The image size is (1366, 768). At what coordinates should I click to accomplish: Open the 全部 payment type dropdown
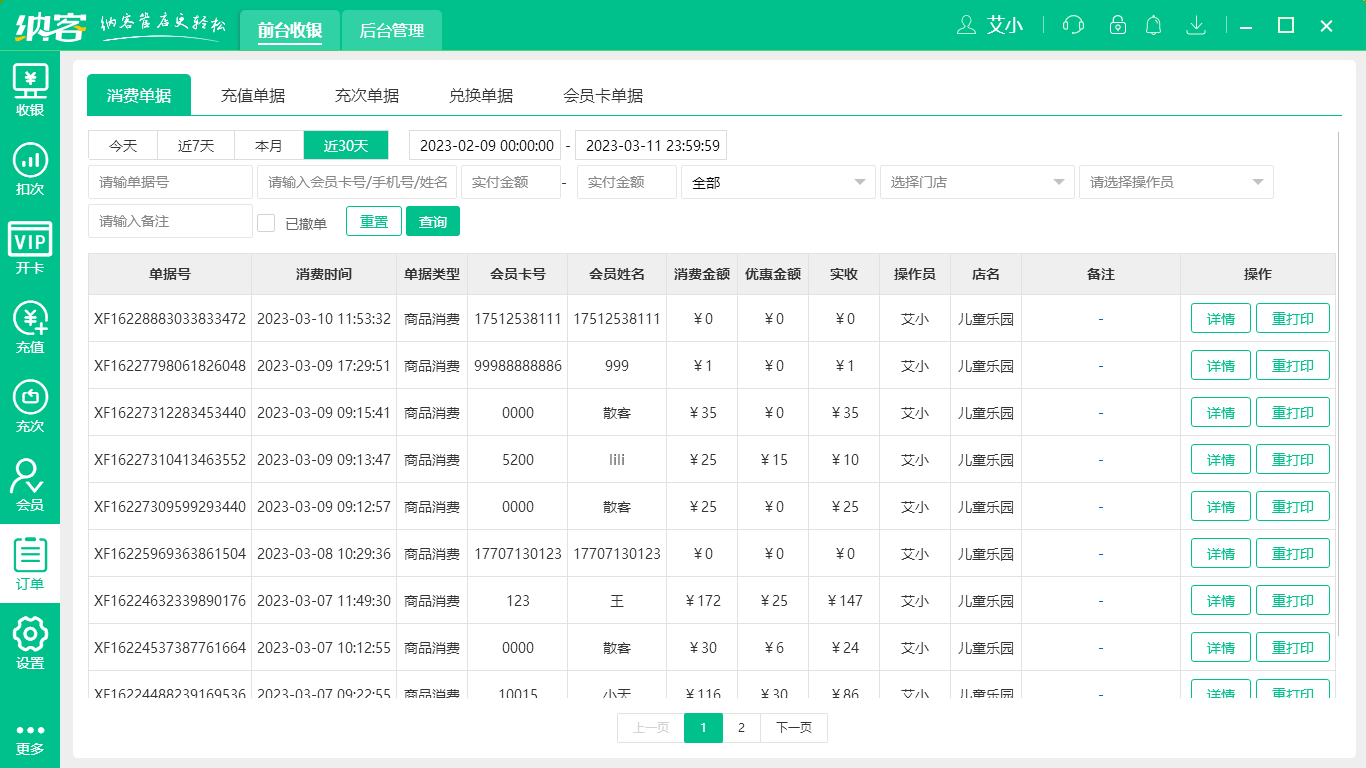[x=778, y=182]
